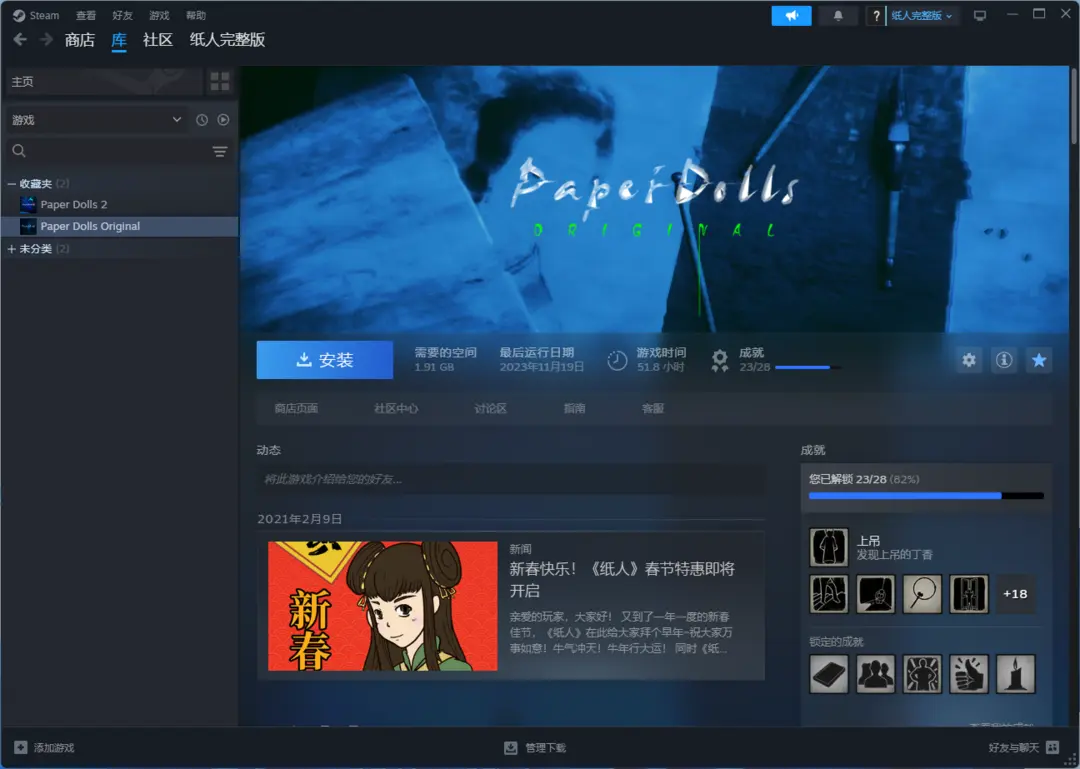Click the locked book achievement icon

pyautogui.click(x=829, y=674)
